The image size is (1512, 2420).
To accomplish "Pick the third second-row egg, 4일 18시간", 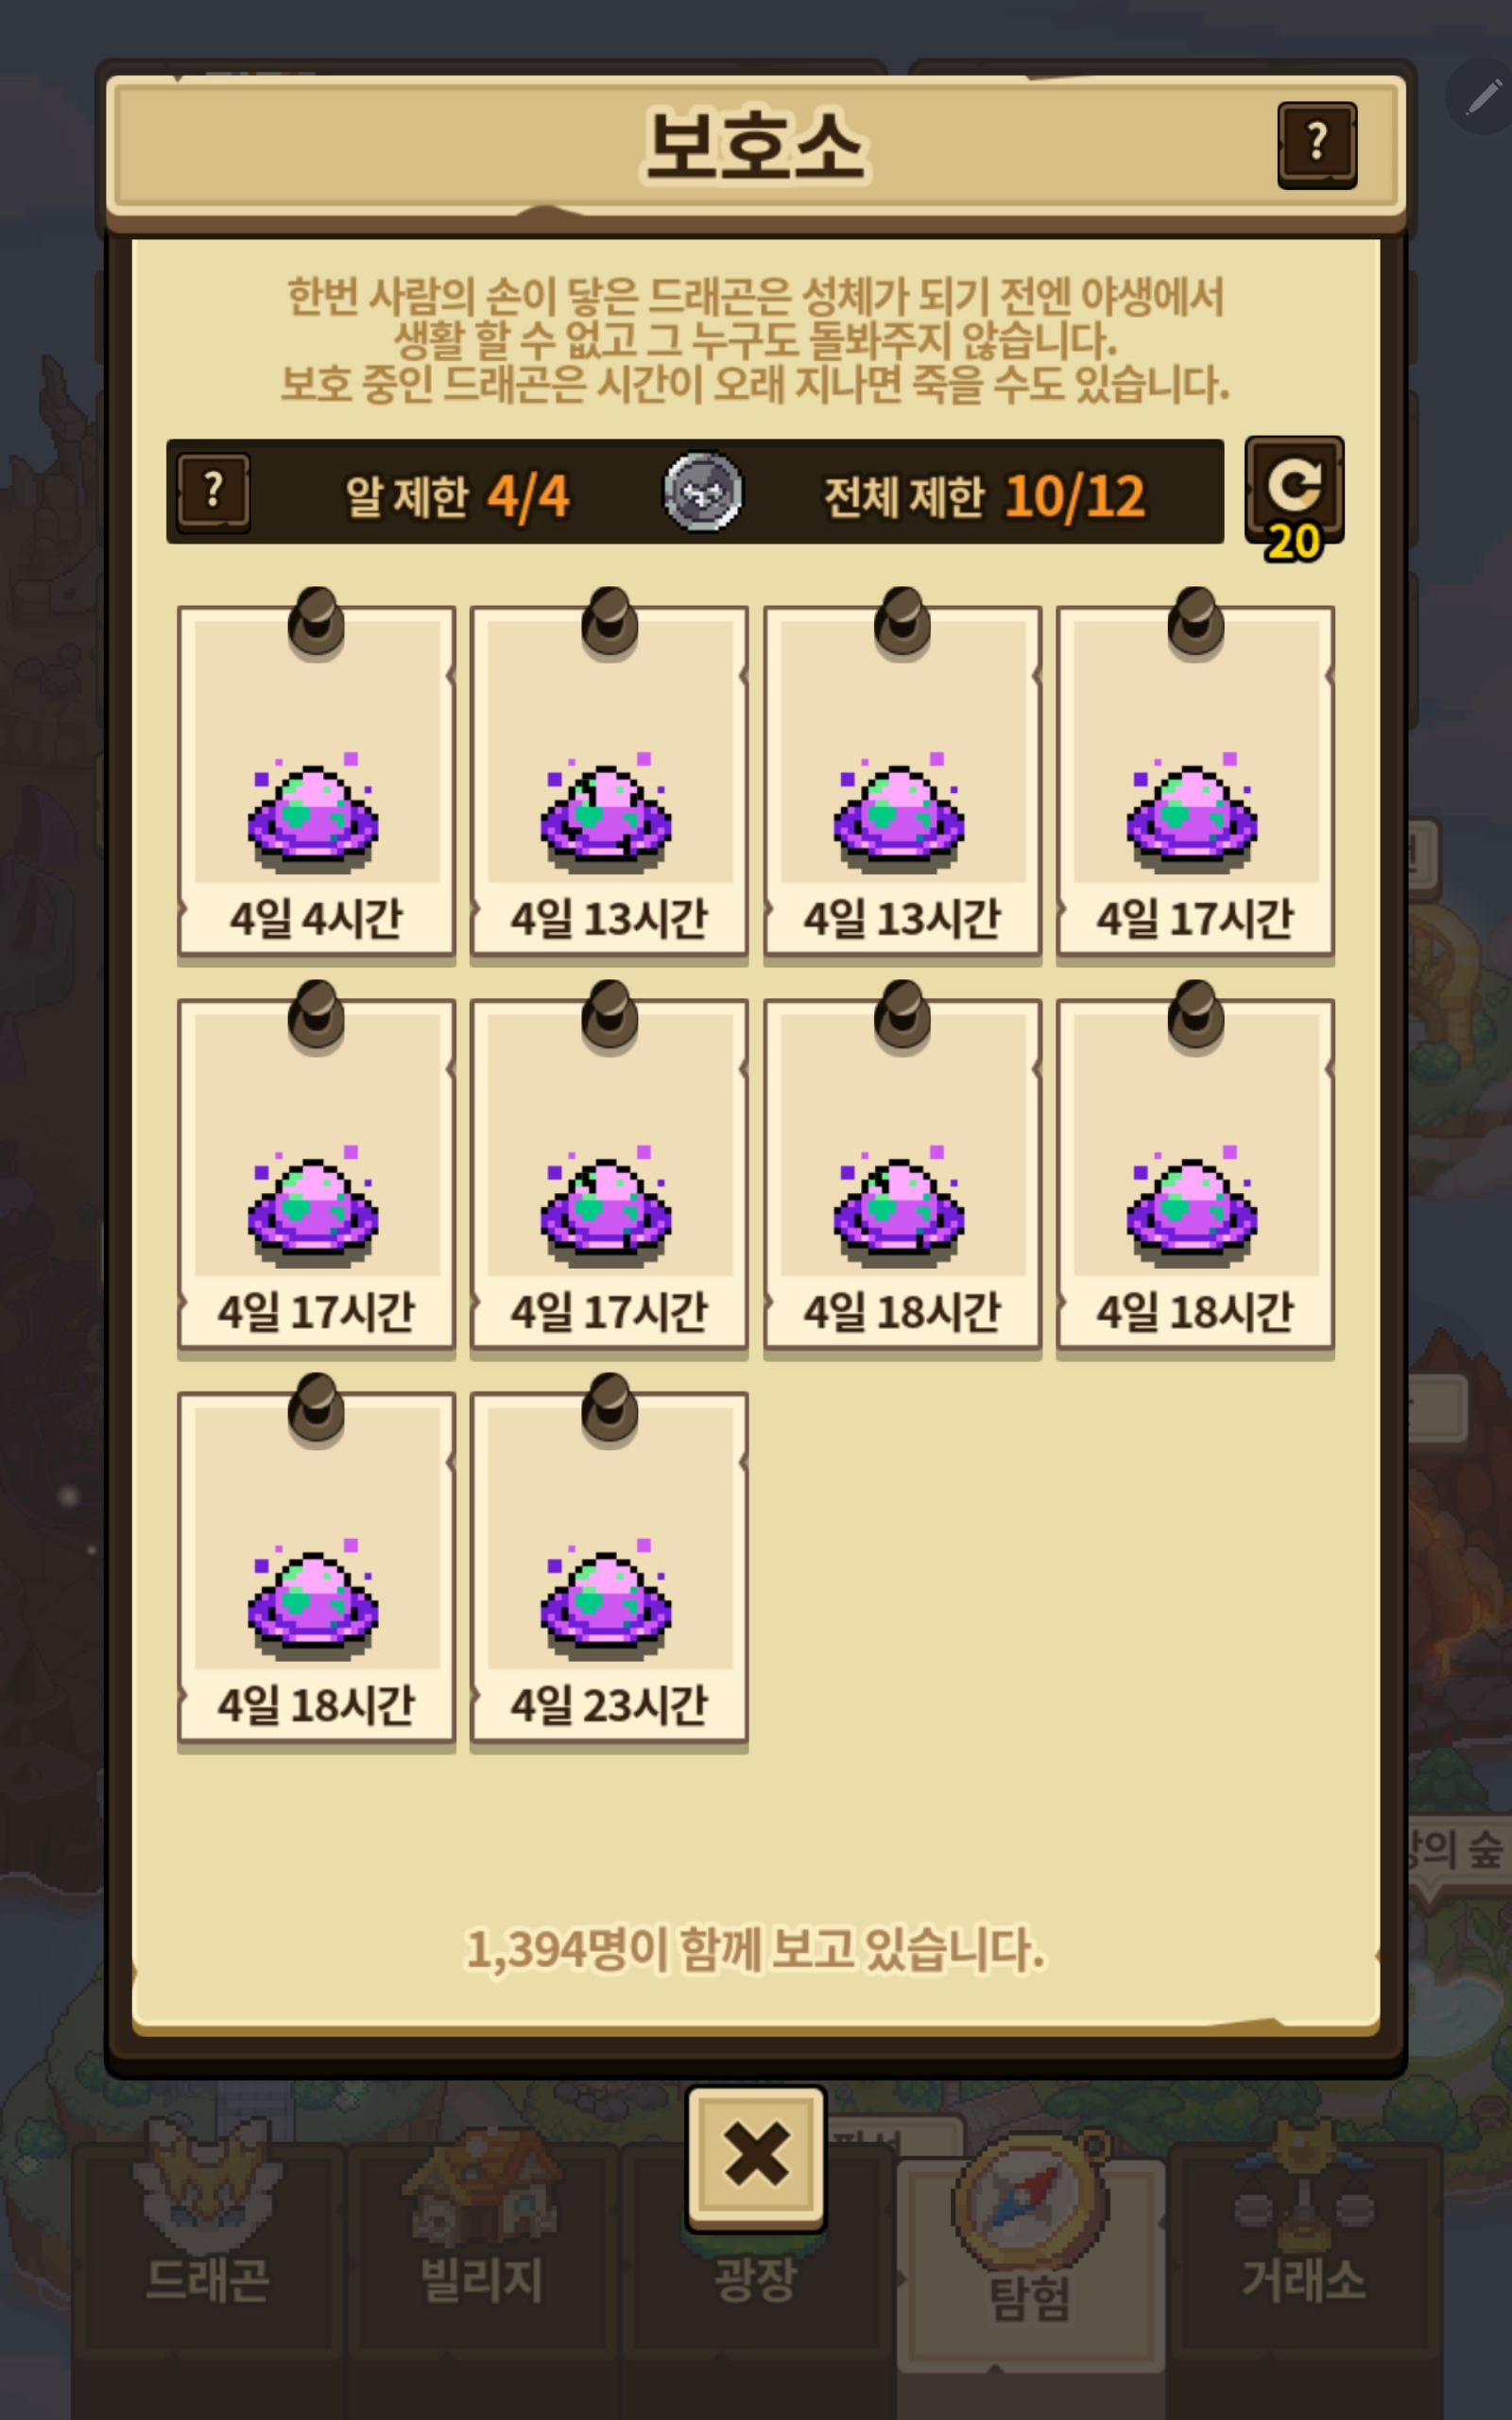I will point(902,1174).
